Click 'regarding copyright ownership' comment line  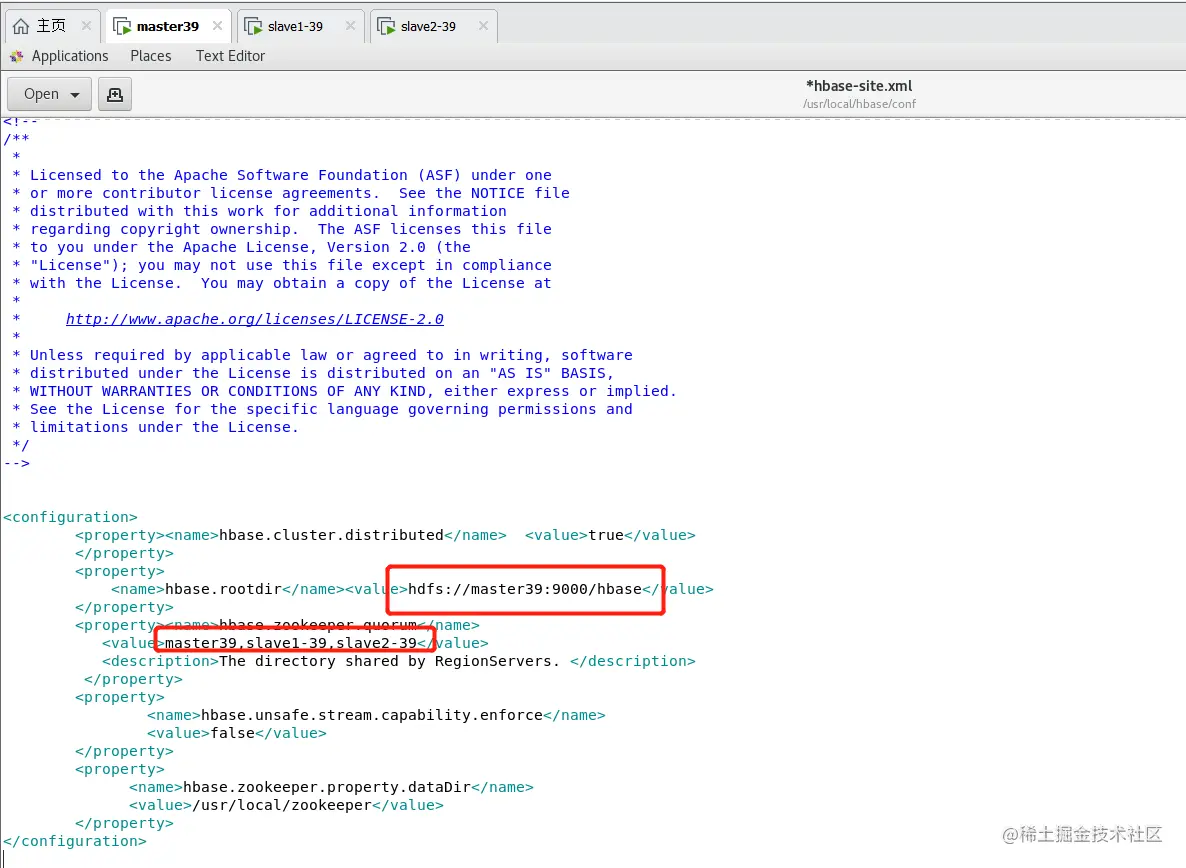(x=282, y=229)
